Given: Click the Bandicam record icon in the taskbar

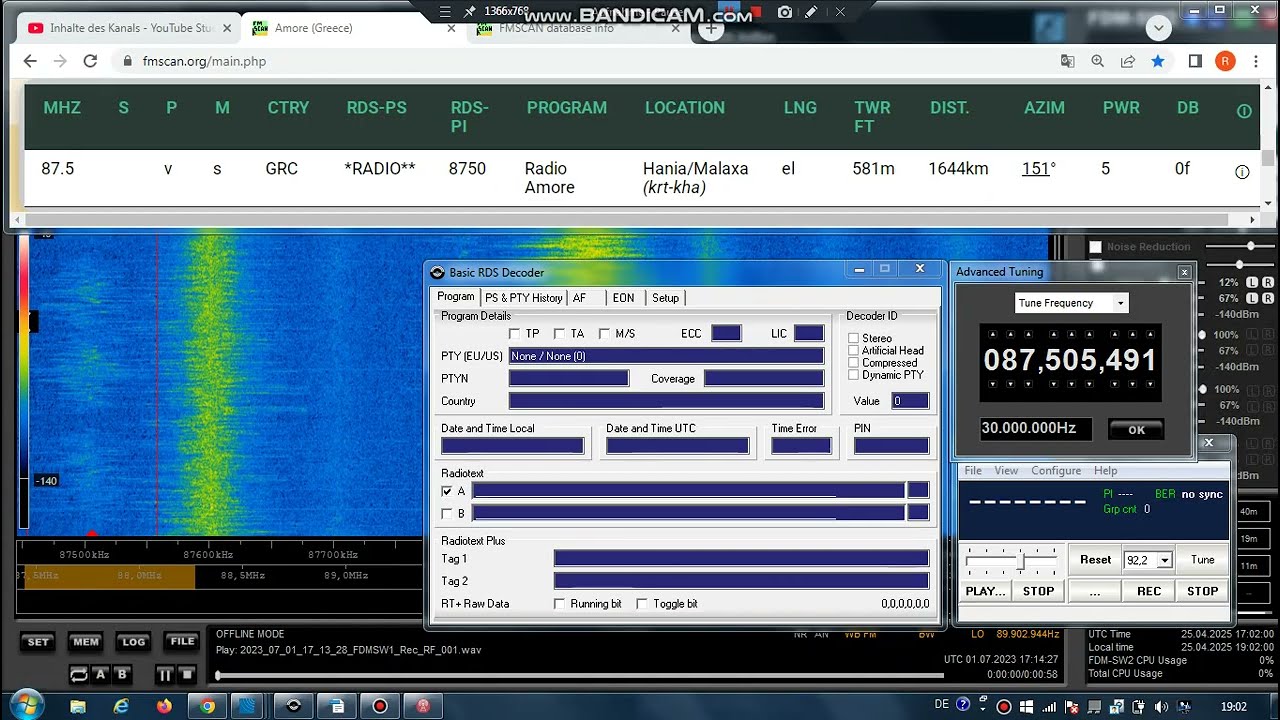Looking at the screenshot, I should [380, 706].
